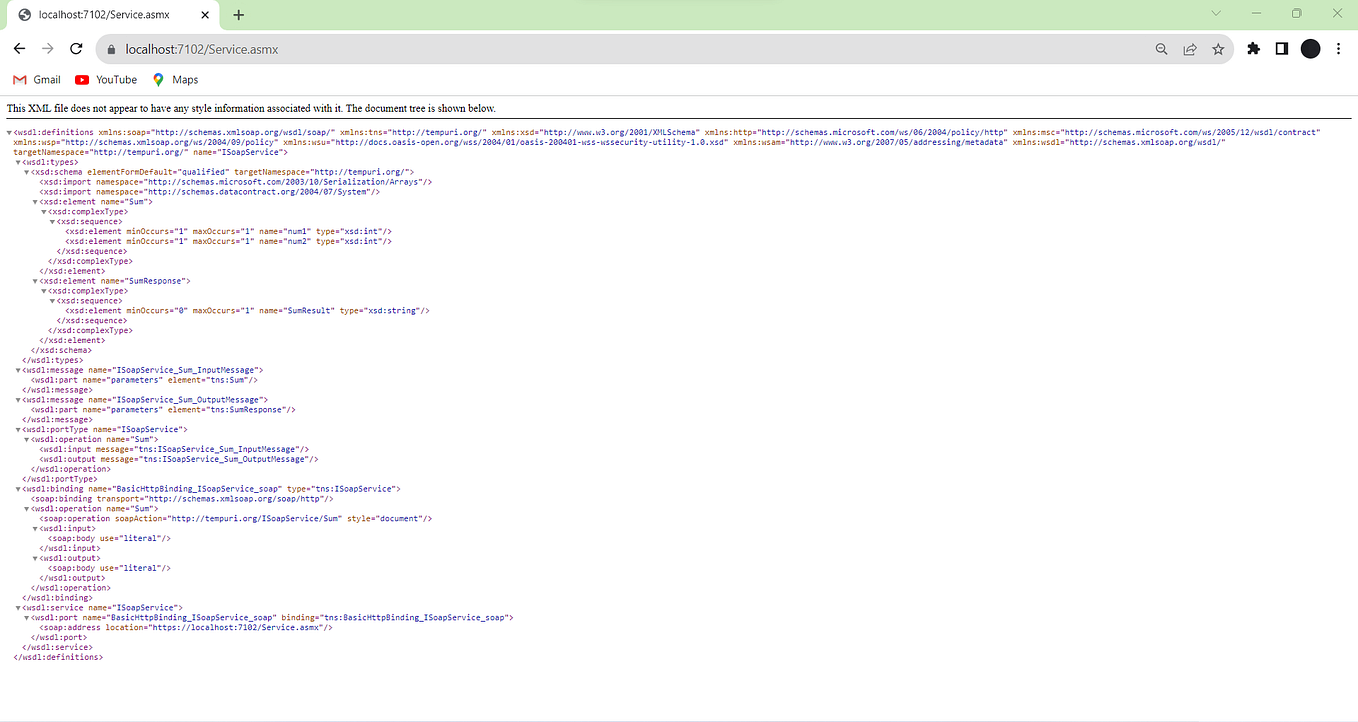Click the forward navigation arrow
The image size is (1358, 722).
[47, 48]
